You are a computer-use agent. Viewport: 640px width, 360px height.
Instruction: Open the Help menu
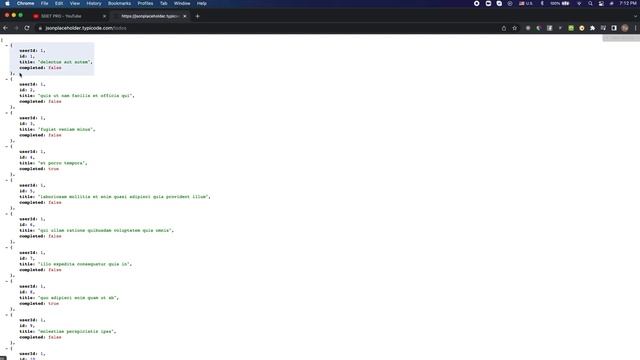tap(202, 3)
